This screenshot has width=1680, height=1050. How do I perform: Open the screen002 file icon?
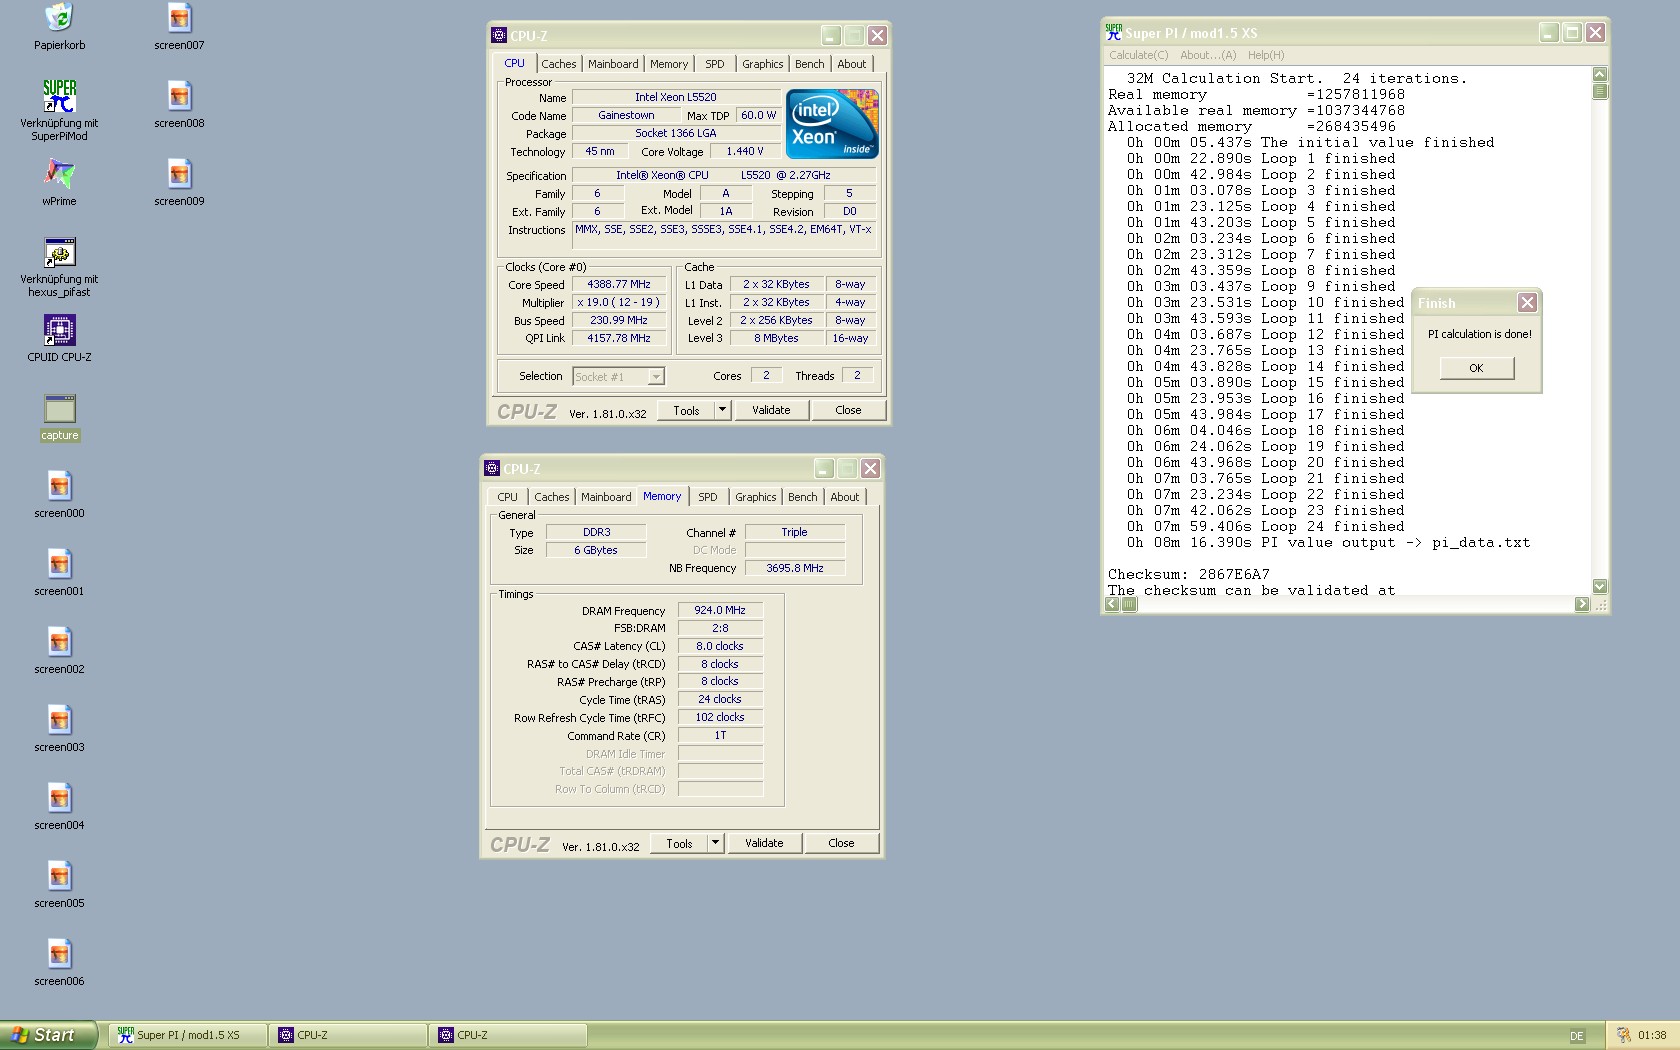(x=59, y=643)
